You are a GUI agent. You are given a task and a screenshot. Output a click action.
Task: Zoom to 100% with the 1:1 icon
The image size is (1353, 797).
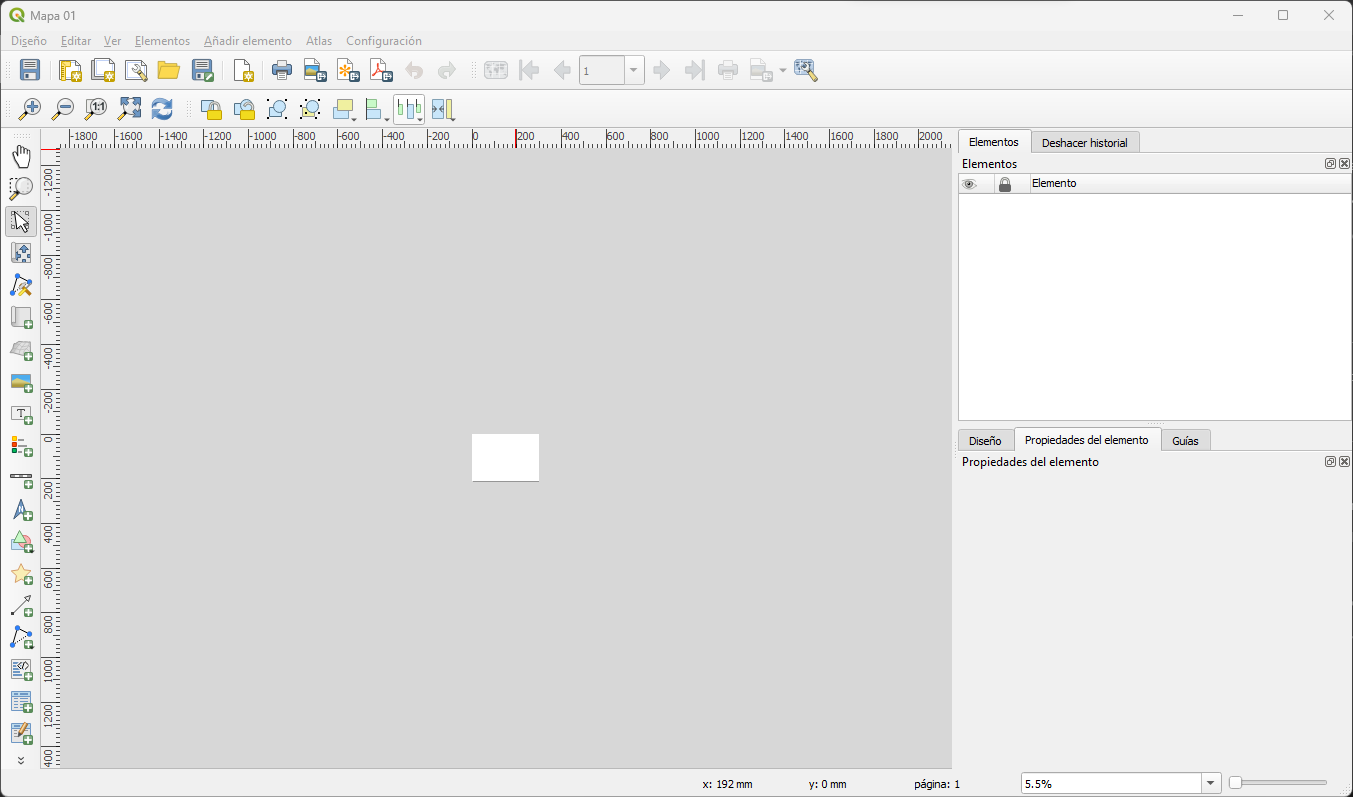[x=96, y=109]
